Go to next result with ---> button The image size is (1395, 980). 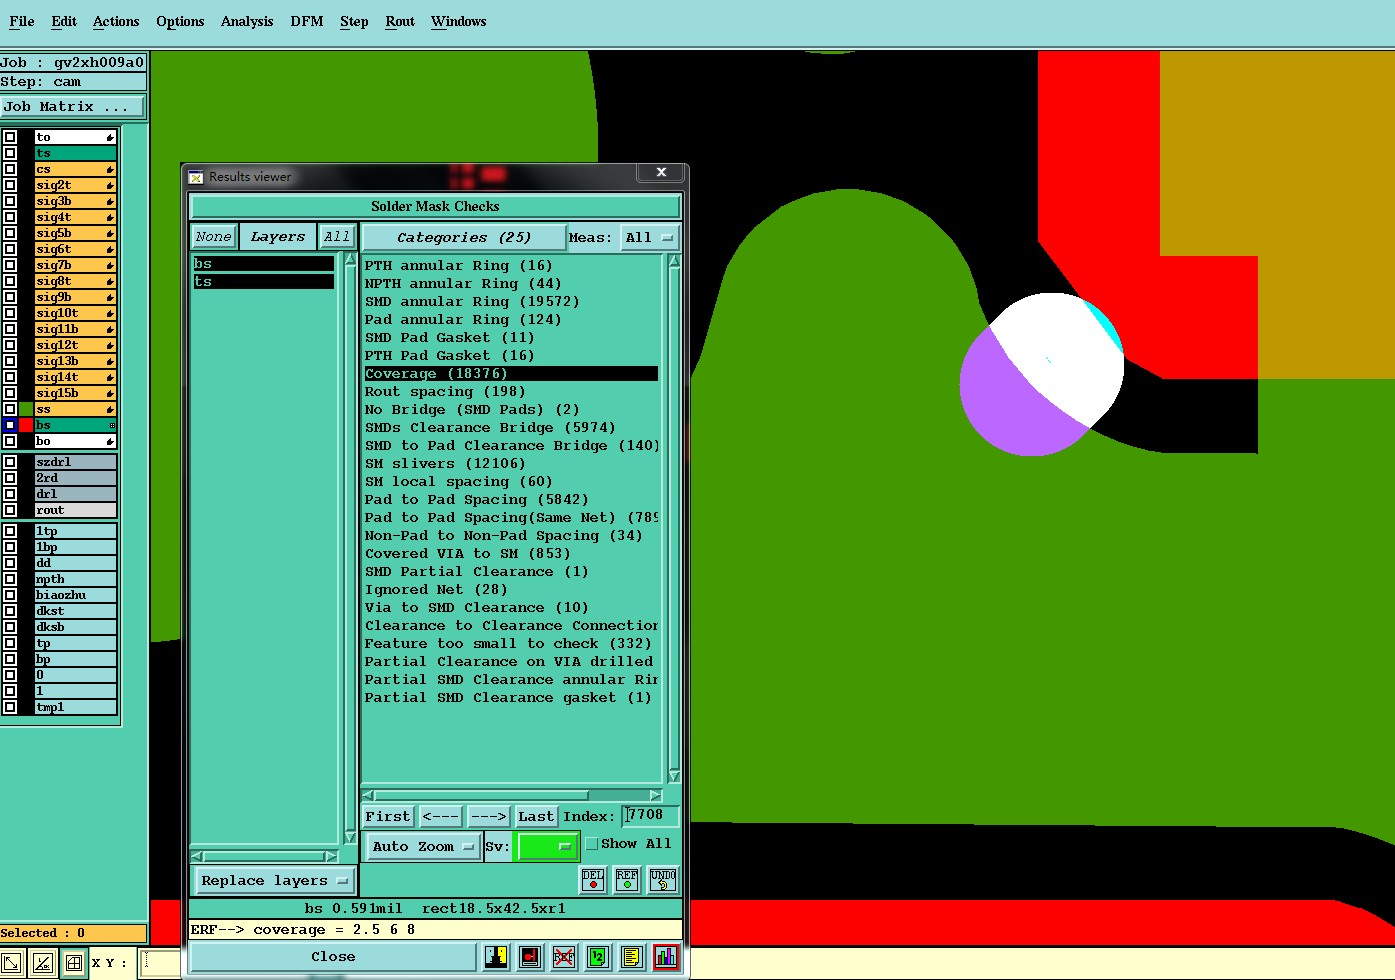488,817
